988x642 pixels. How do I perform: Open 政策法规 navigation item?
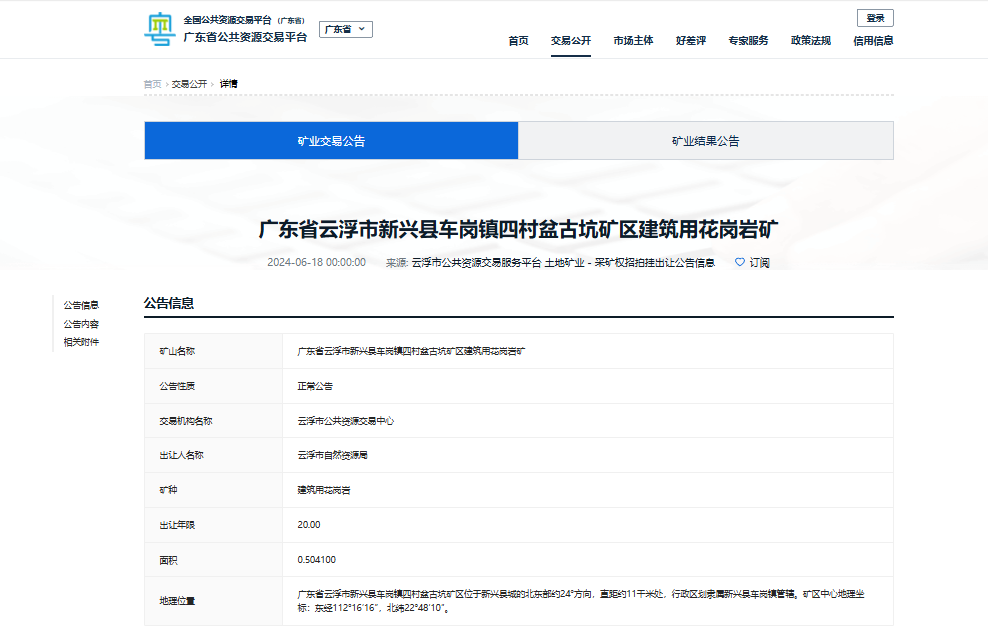point(811,41)
